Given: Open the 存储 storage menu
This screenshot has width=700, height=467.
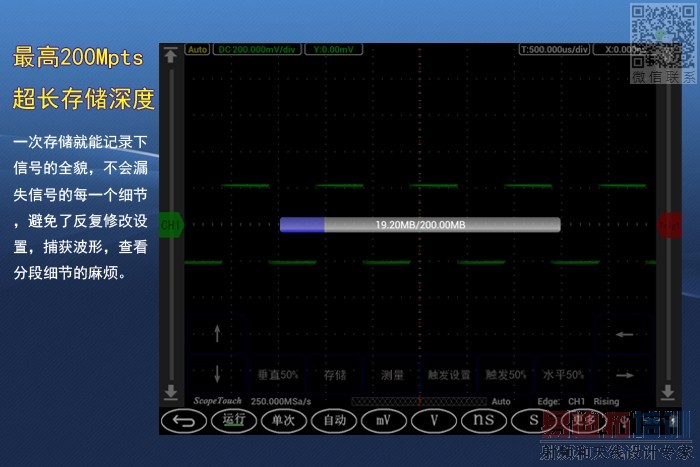Looking at the screenshot, I should tap(335, 375).
